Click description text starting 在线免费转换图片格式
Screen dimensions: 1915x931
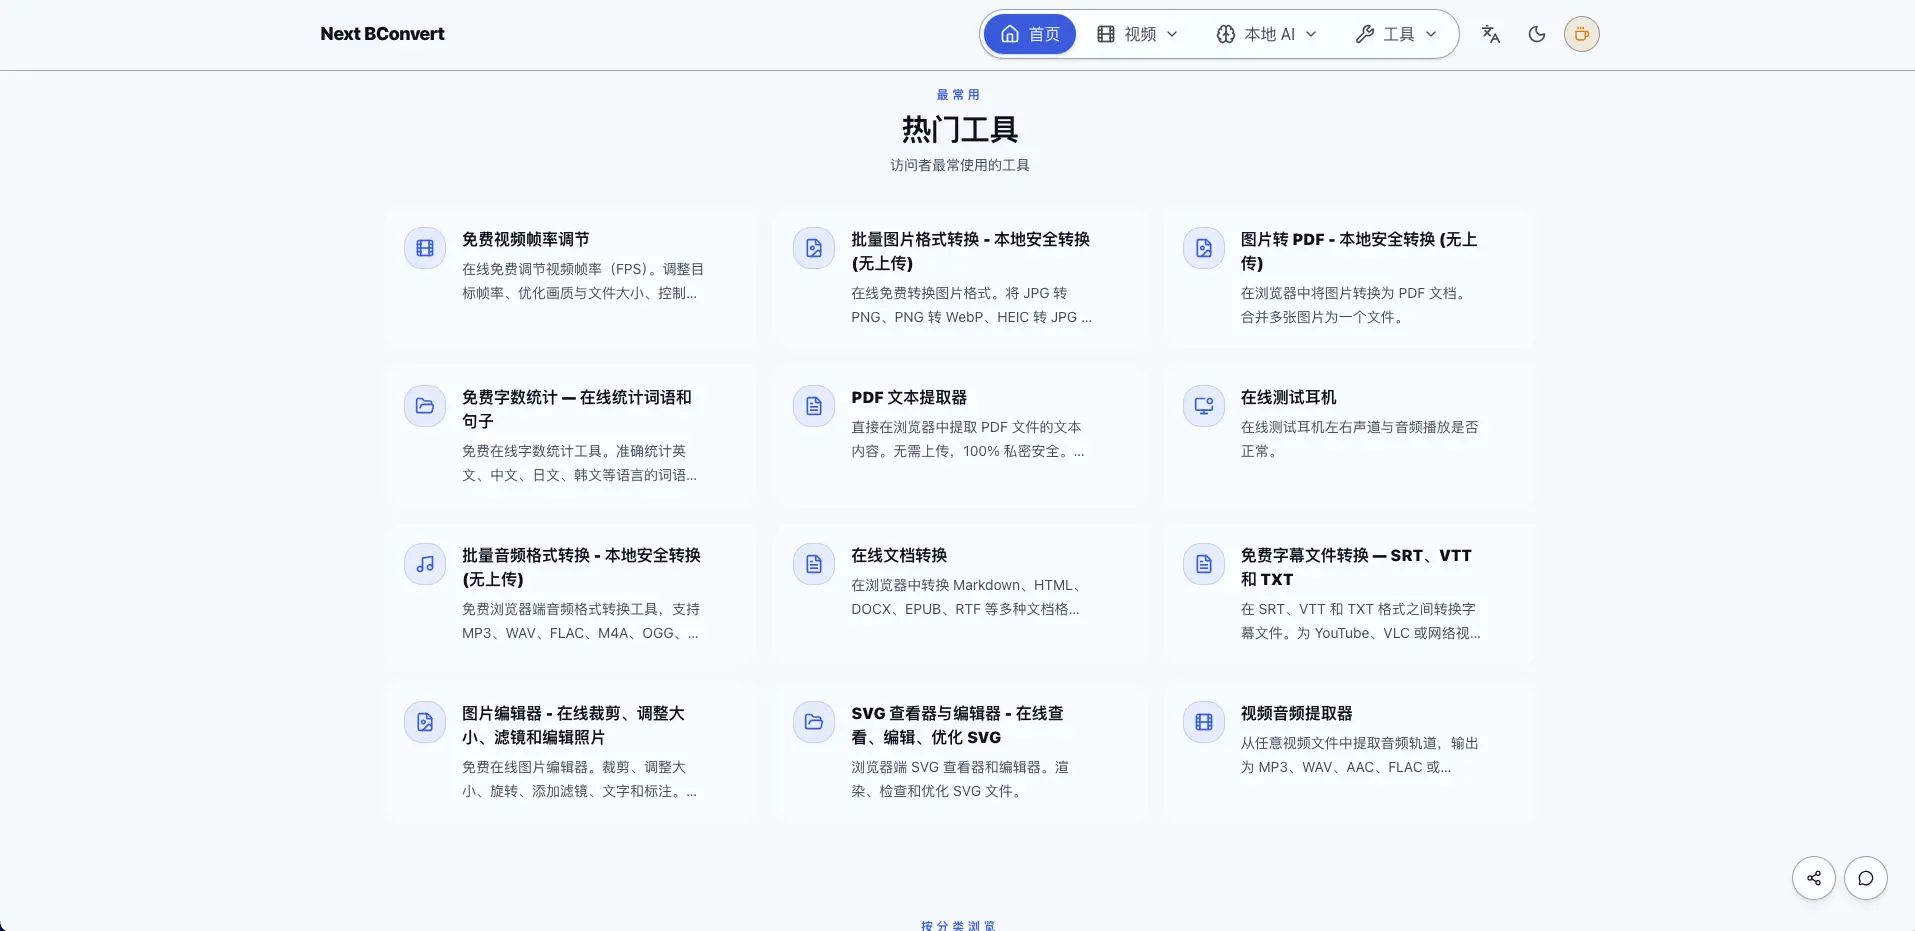[971, 305]
